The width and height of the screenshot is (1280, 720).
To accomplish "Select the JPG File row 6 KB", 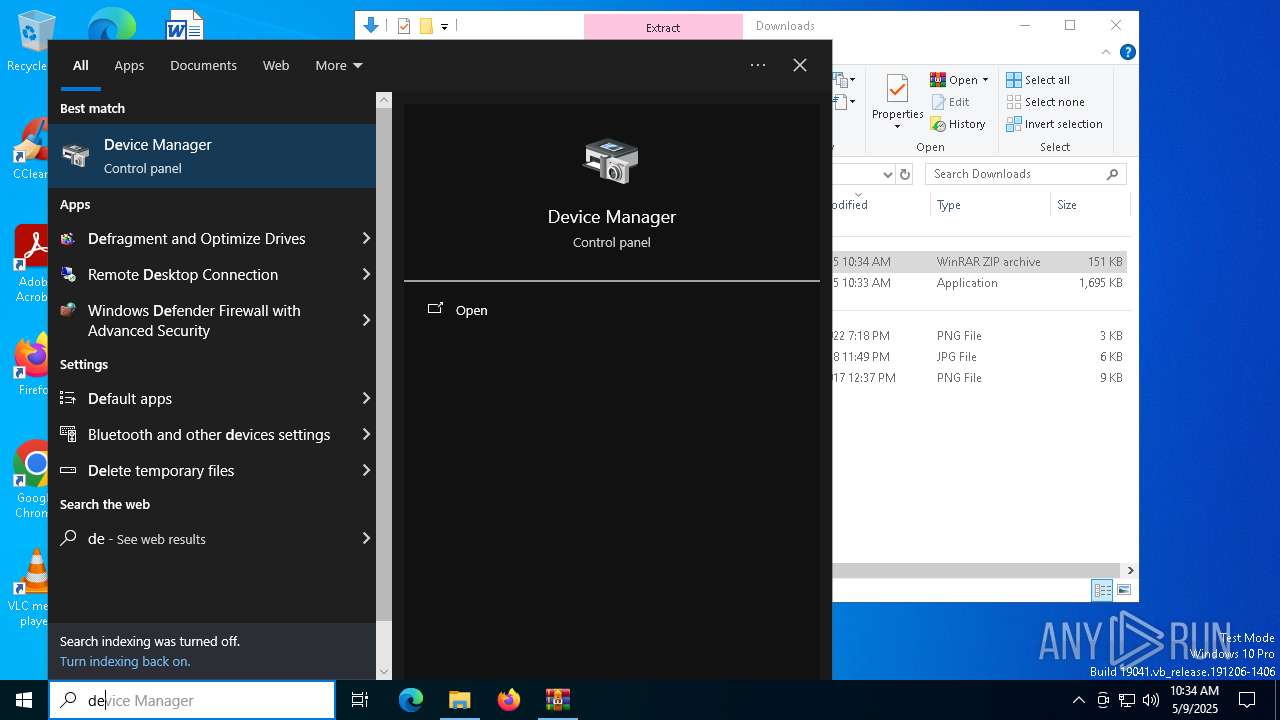I will point(980,357).
